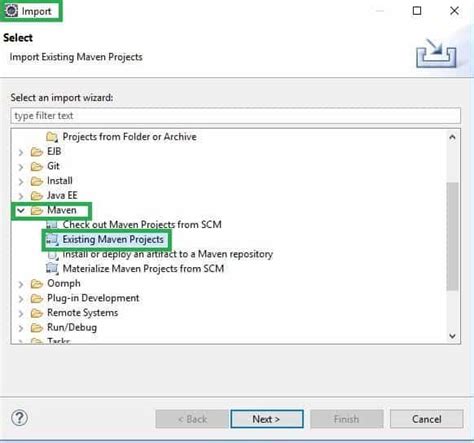
Task: Click the Existing Maven Projects wizard icon
Action: pos(52,239)
